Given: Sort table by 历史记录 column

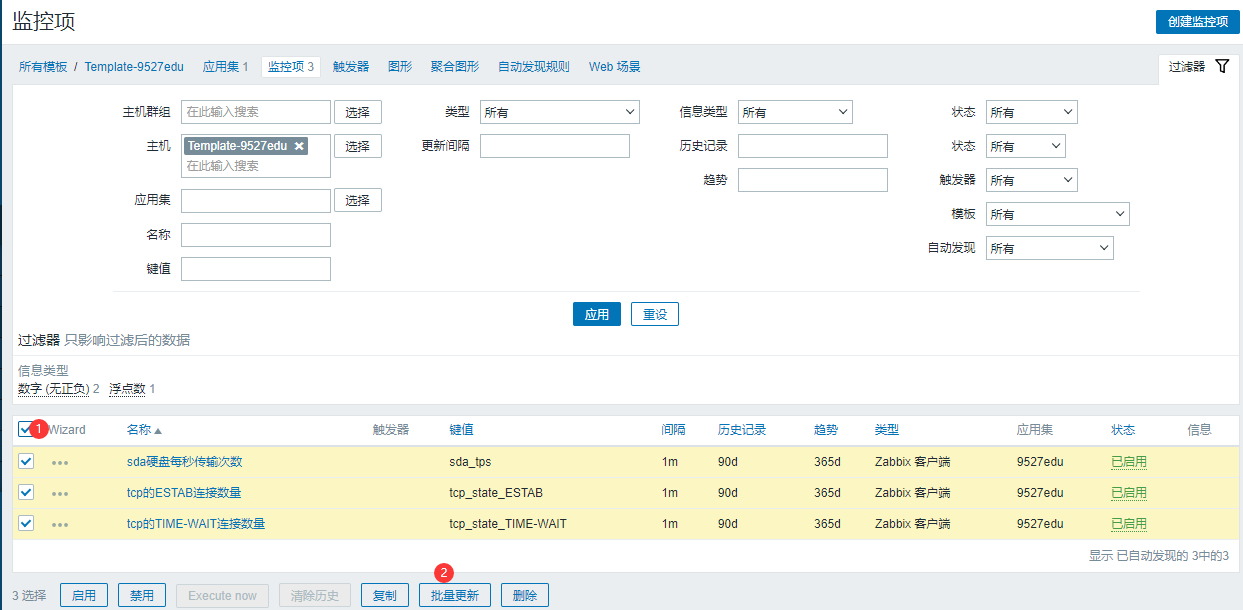Looking at the screenshot, I should tap(742, 430).
